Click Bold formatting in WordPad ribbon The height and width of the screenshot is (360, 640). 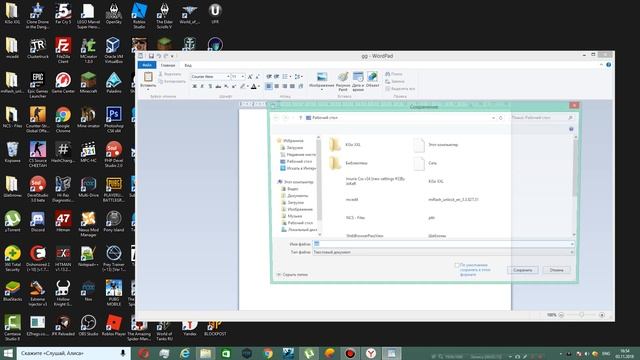[x=195, y=86]
